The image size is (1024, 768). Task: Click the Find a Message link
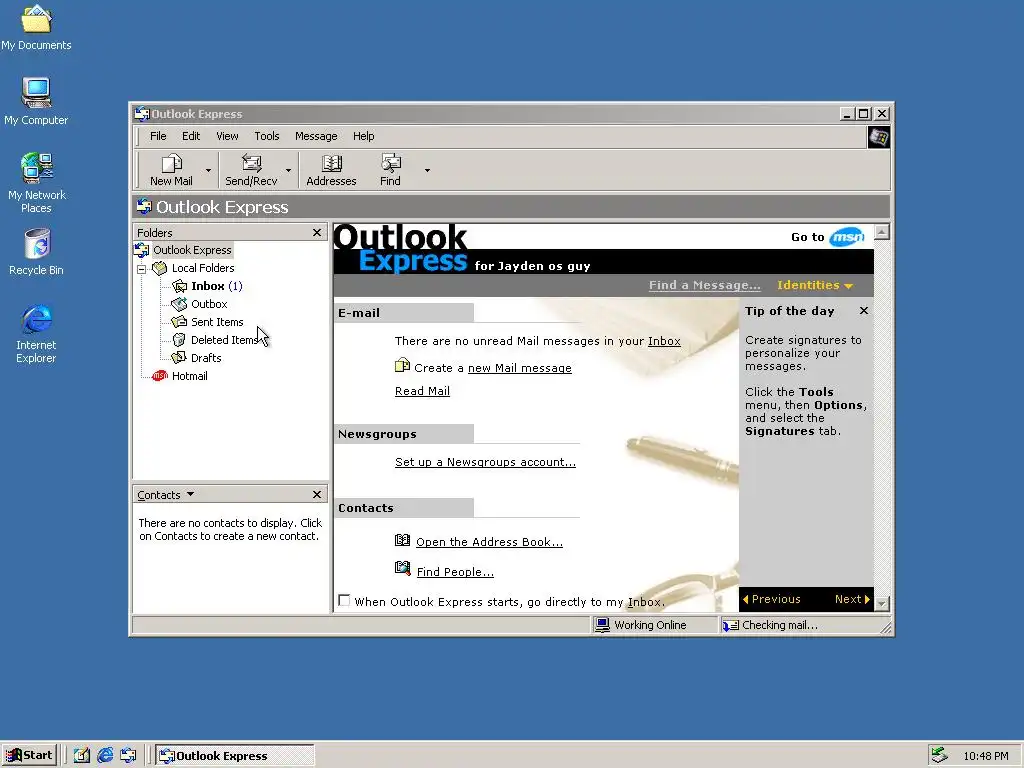click(705, 285)
